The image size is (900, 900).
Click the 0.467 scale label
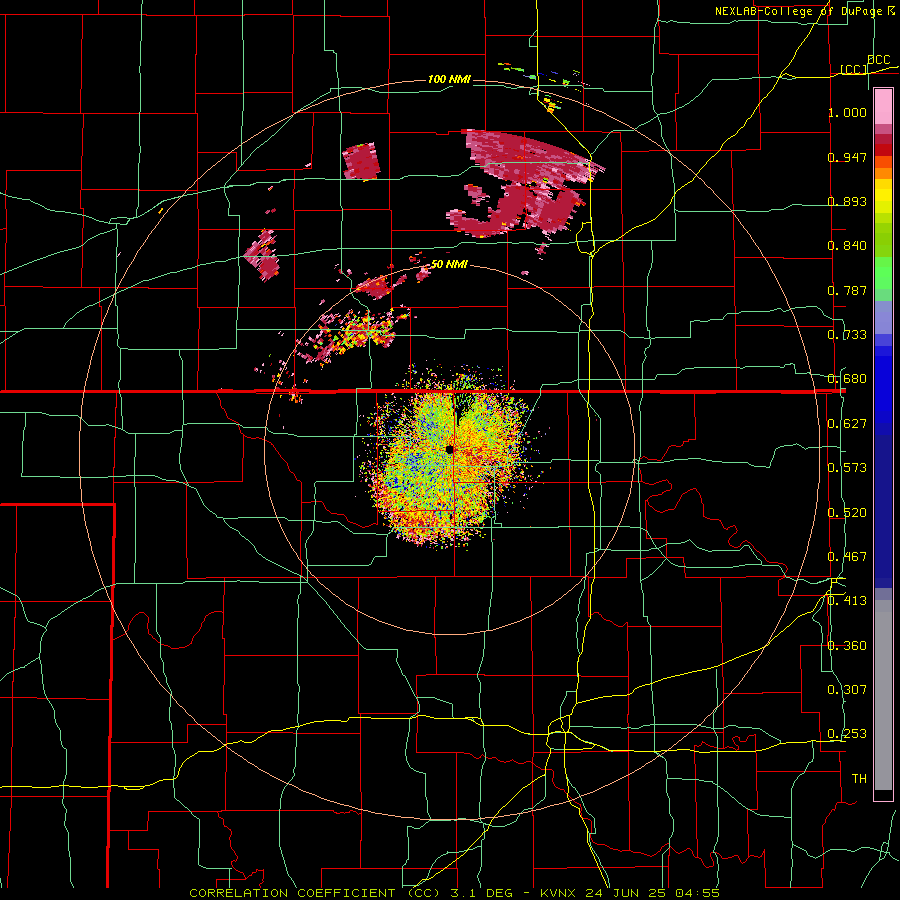[847, 557]
